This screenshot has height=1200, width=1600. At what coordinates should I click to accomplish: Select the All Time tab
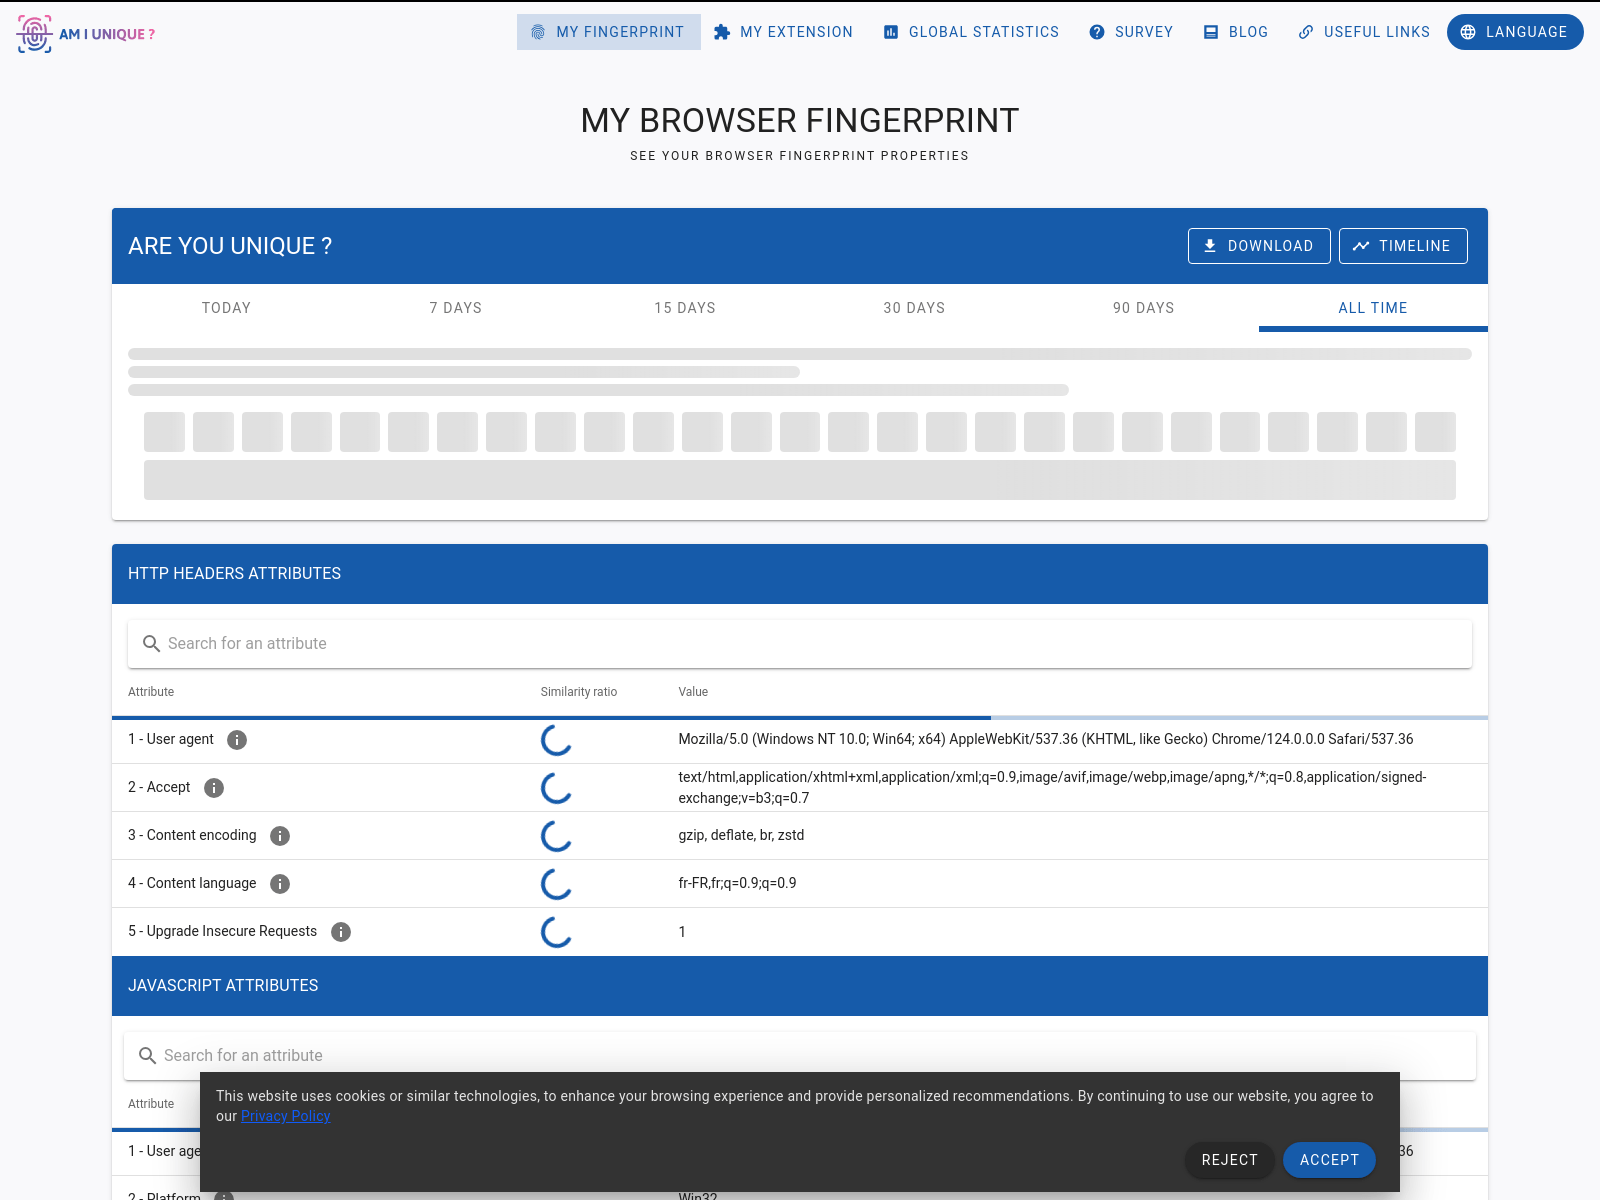click(x=1373, y=308)
